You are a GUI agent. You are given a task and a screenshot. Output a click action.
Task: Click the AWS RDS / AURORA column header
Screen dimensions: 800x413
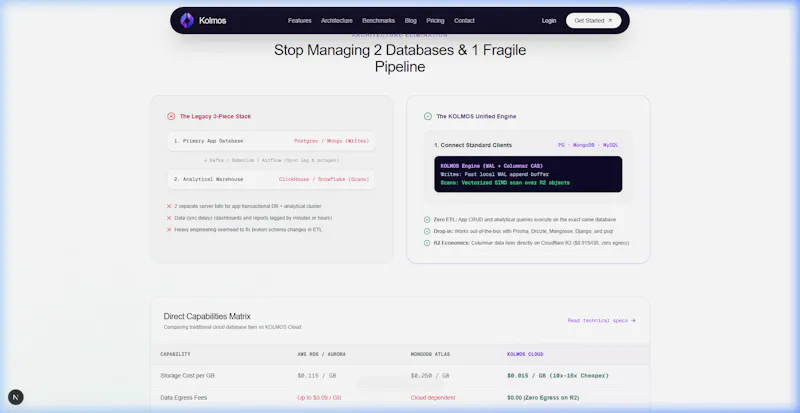coord(321,354)
